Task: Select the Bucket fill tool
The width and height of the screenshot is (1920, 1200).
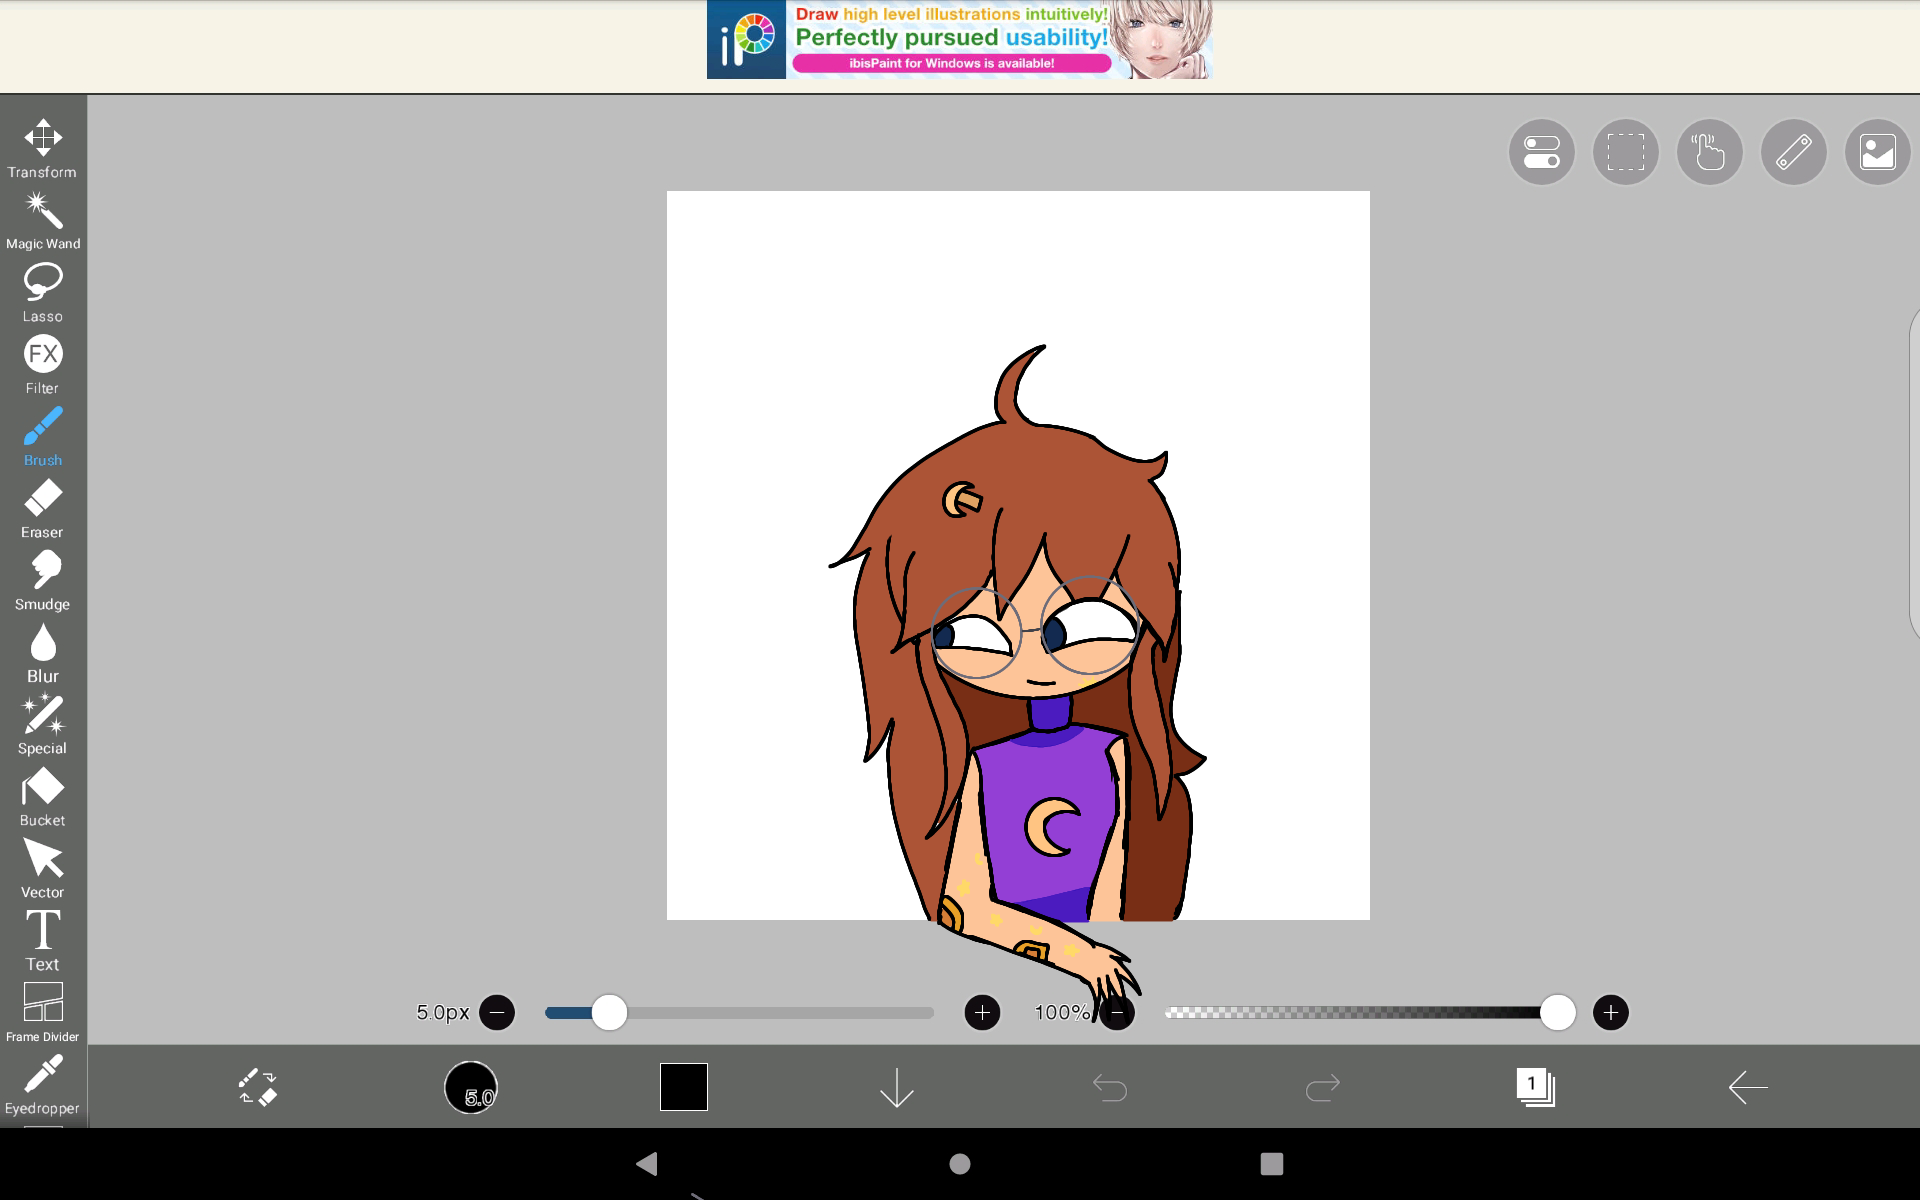Action: point(43,797)
